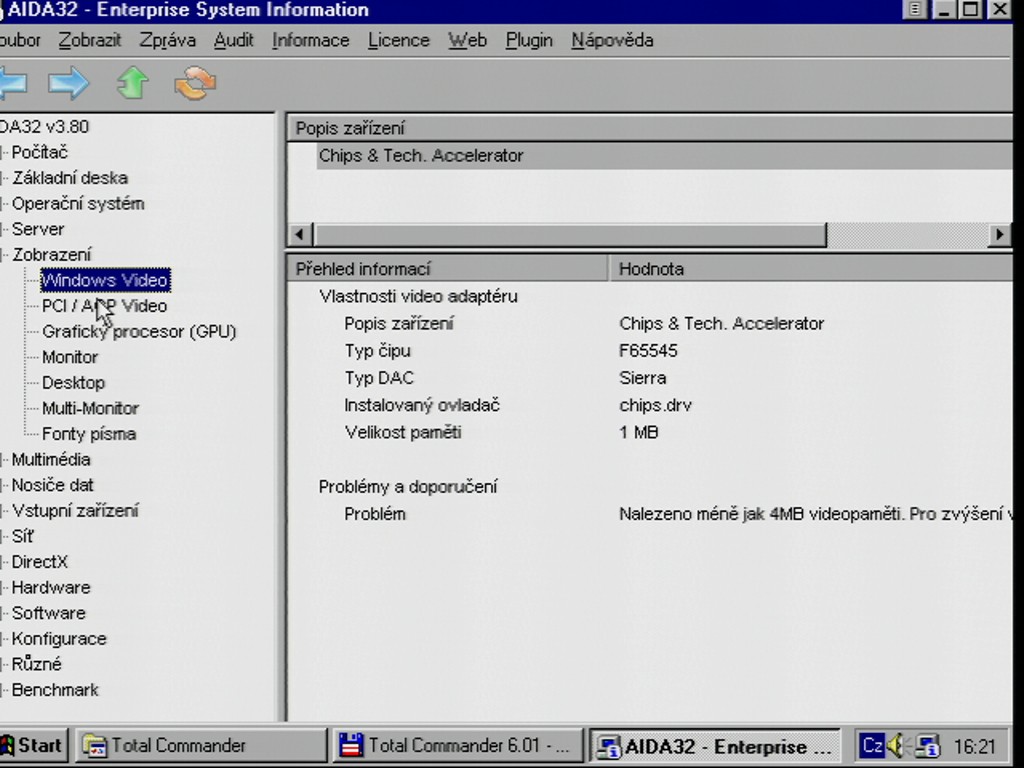Click the Typ čipu row label
1024x768 pixels.
(377, 351)
